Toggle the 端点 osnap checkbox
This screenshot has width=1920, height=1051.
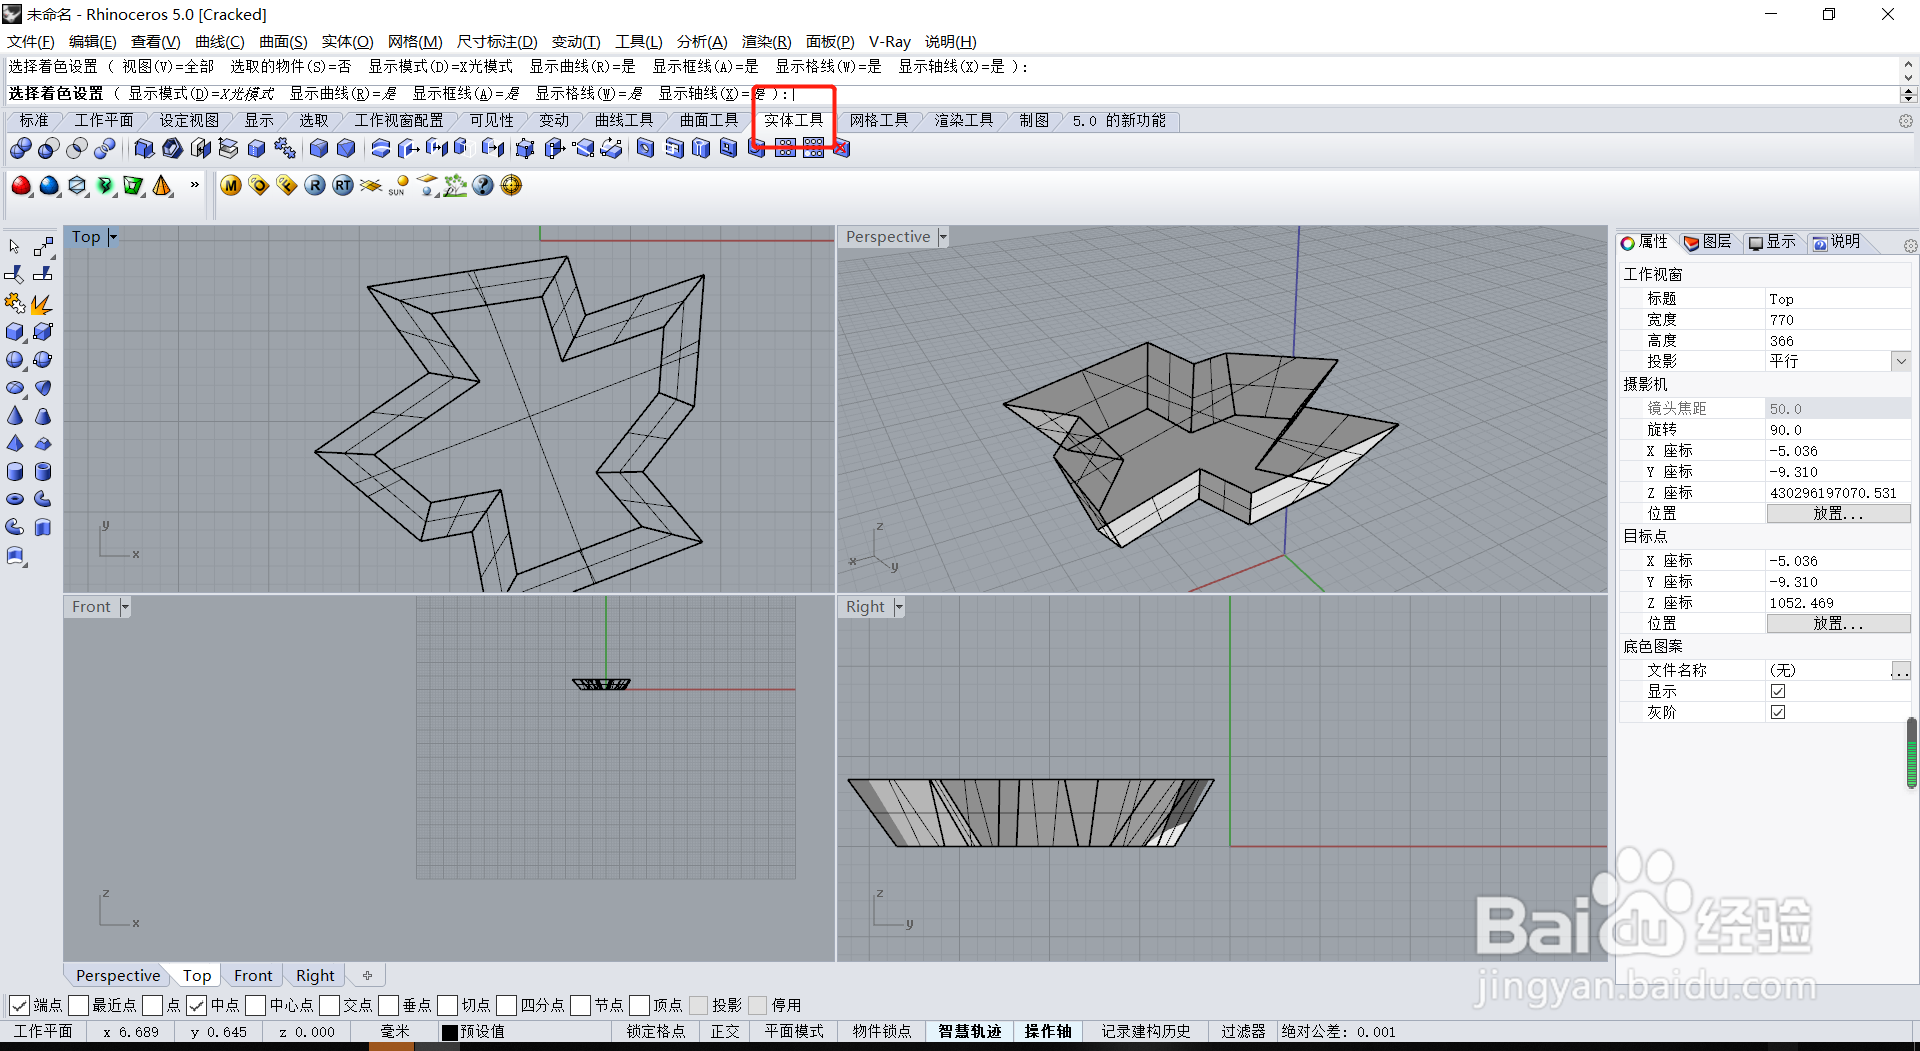point(19,1005)
